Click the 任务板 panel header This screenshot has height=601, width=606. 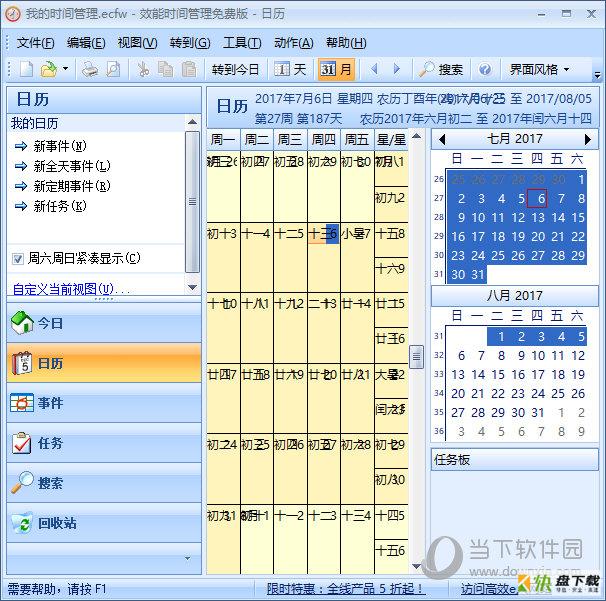(514, 460)
